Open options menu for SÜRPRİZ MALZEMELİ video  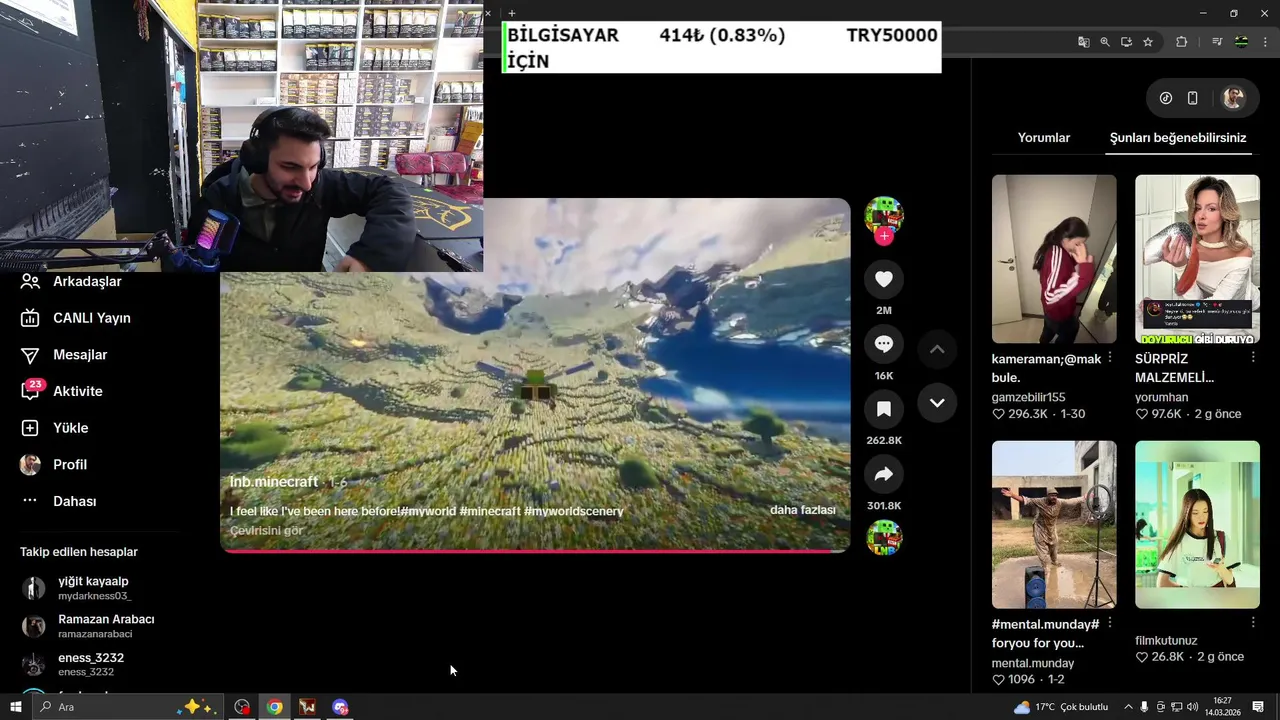coord(1253,358)
